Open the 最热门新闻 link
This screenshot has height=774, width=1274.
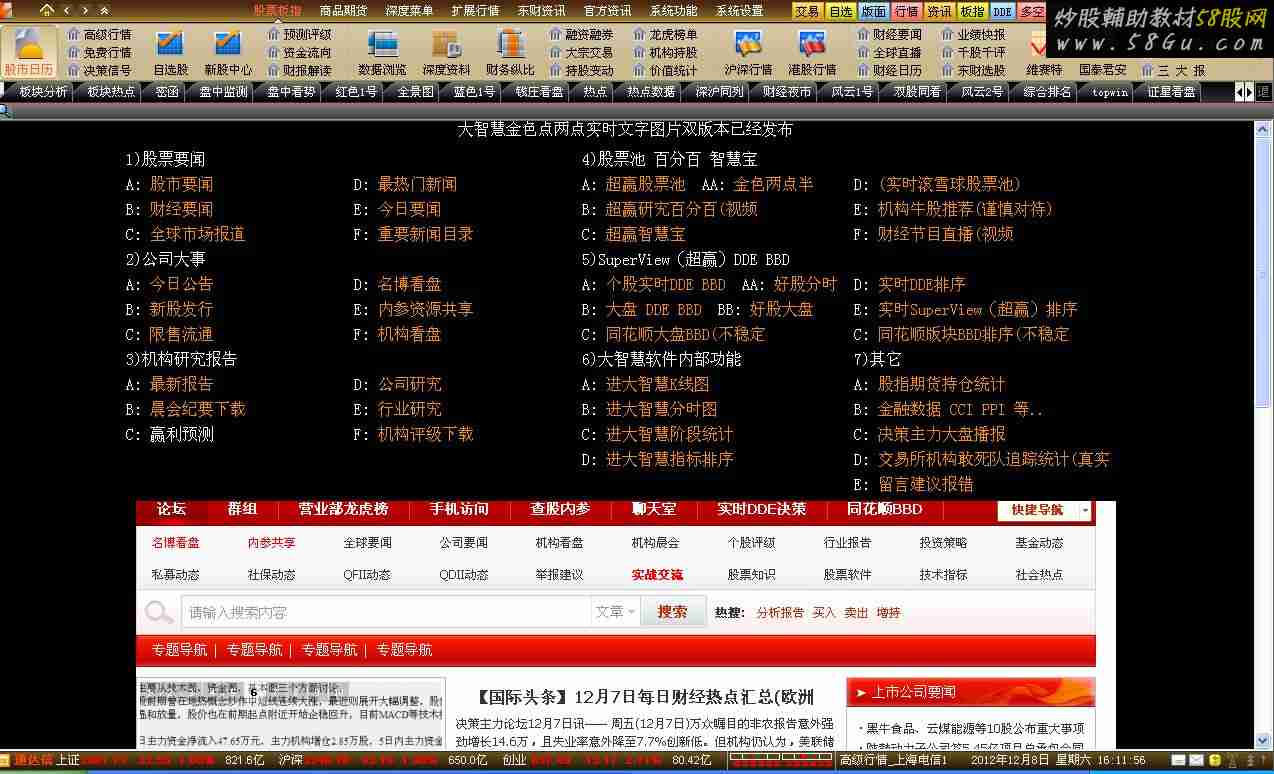coord(417,184)
